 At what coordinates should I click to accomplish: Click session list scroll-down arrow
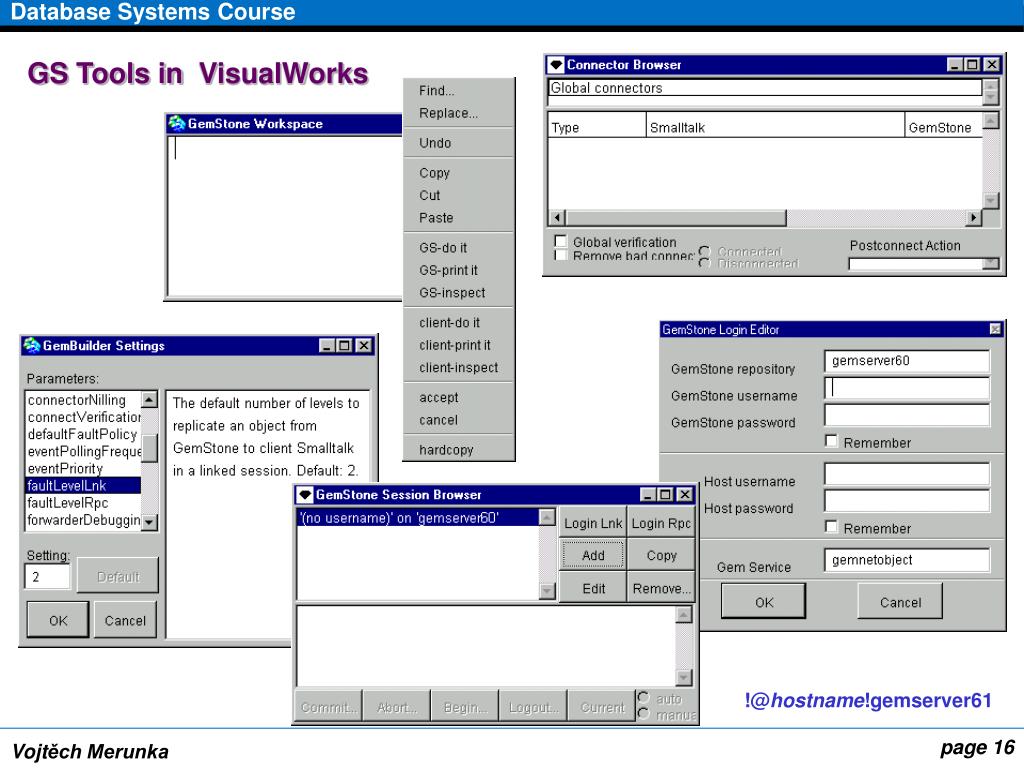[x=547, y=591]
